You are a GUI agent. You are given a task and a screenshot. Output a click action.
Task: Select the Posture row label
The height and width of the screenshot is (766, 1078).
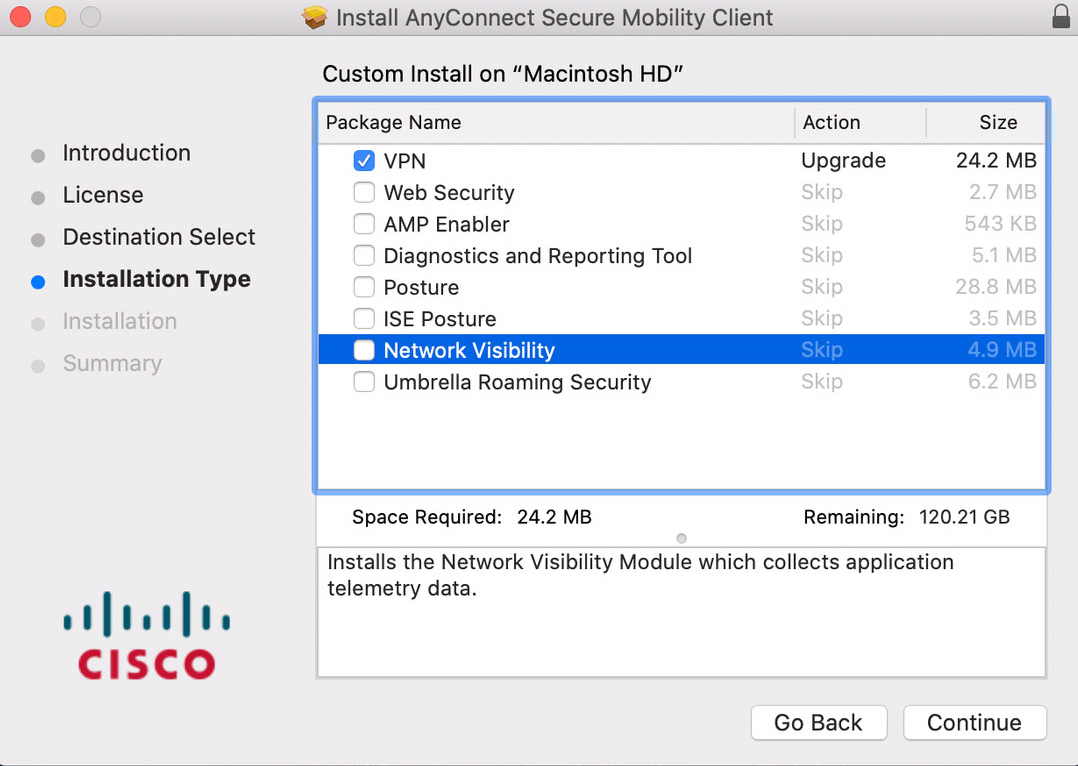tap(421, 287)
